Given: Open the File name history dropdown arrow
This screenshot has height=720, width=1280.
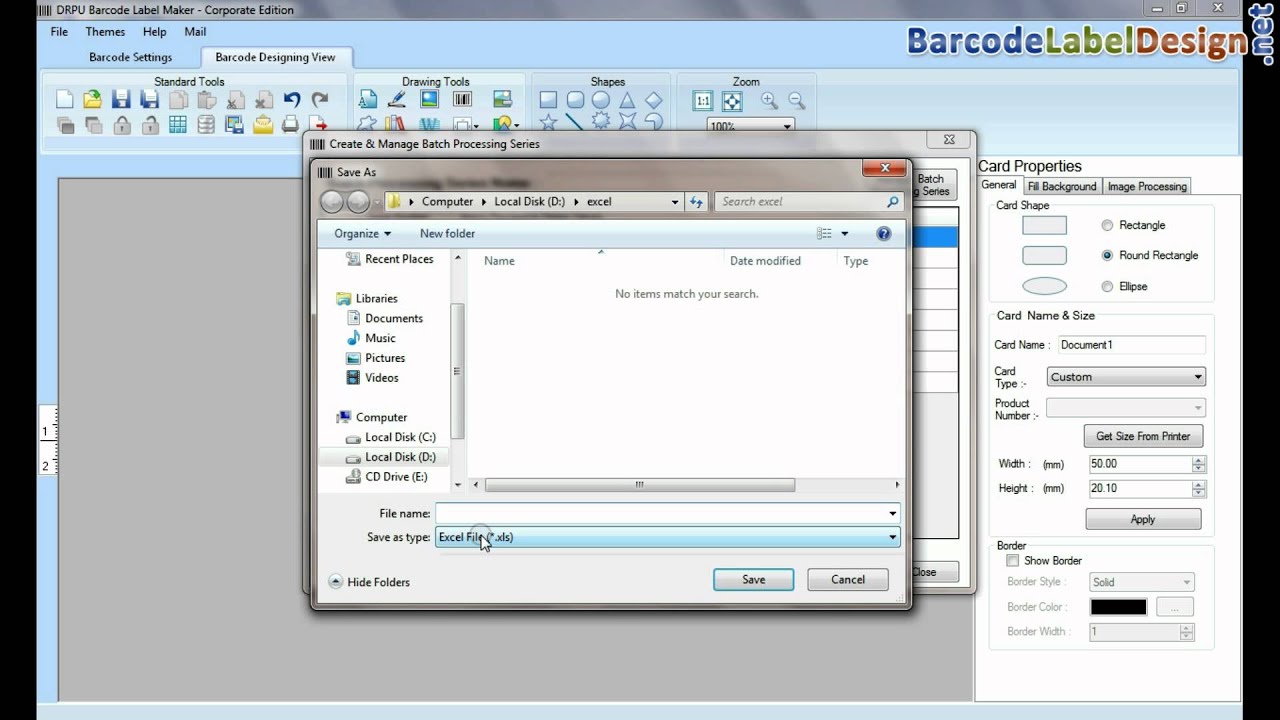Looking at the screenshot, I should click(x=892, y=513).
